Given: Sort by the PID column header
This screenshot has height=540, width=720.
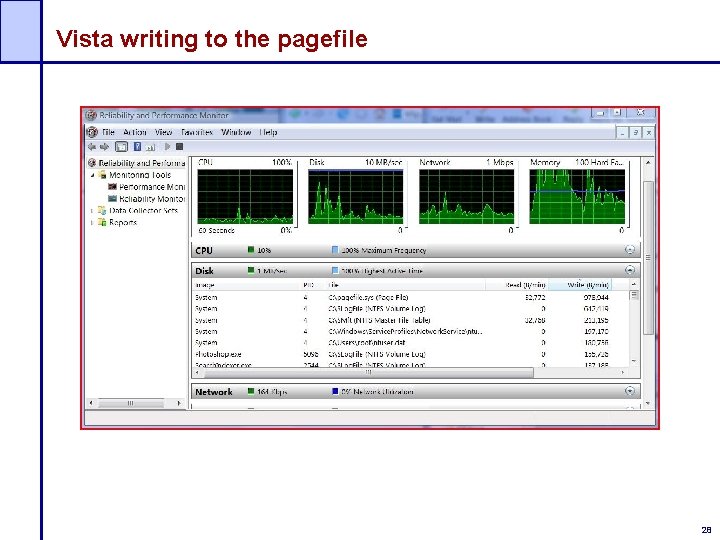Looking at the screenshot, I should coord(312,285).
